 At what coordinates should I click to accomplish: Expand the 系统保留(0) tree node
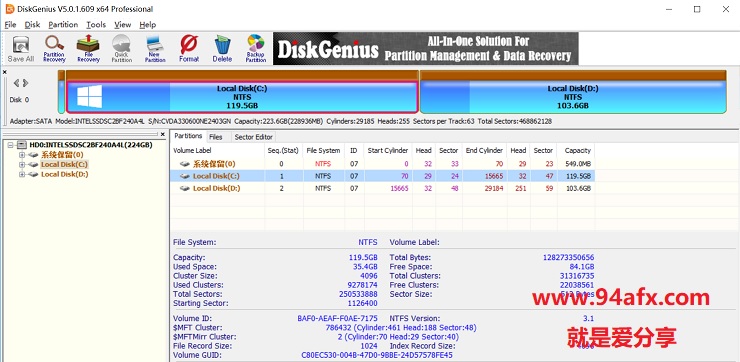[x=22, y=155]
